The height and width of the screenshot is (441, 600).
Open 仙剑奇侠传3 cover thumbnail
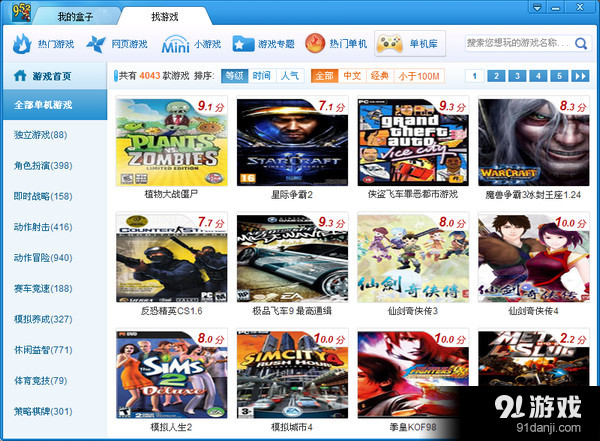pos(413,258)
